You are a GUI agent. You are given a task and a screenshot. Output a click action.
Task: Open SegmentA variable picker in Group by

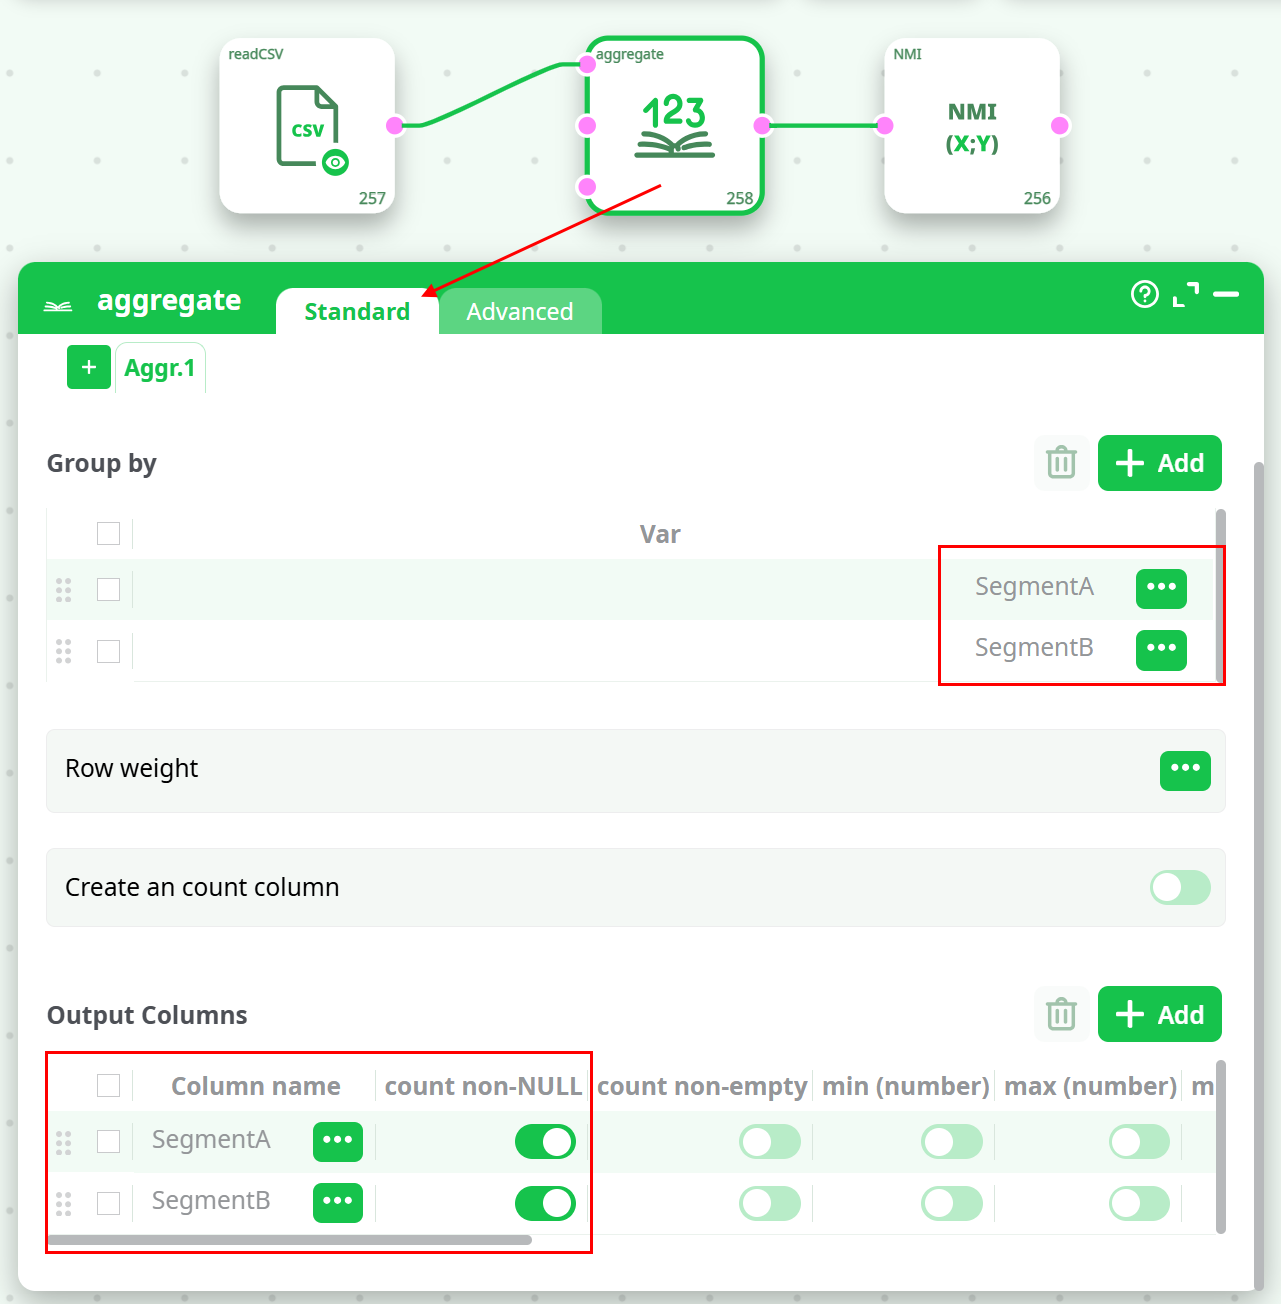pyautogui.click(x=1161, y=588)
